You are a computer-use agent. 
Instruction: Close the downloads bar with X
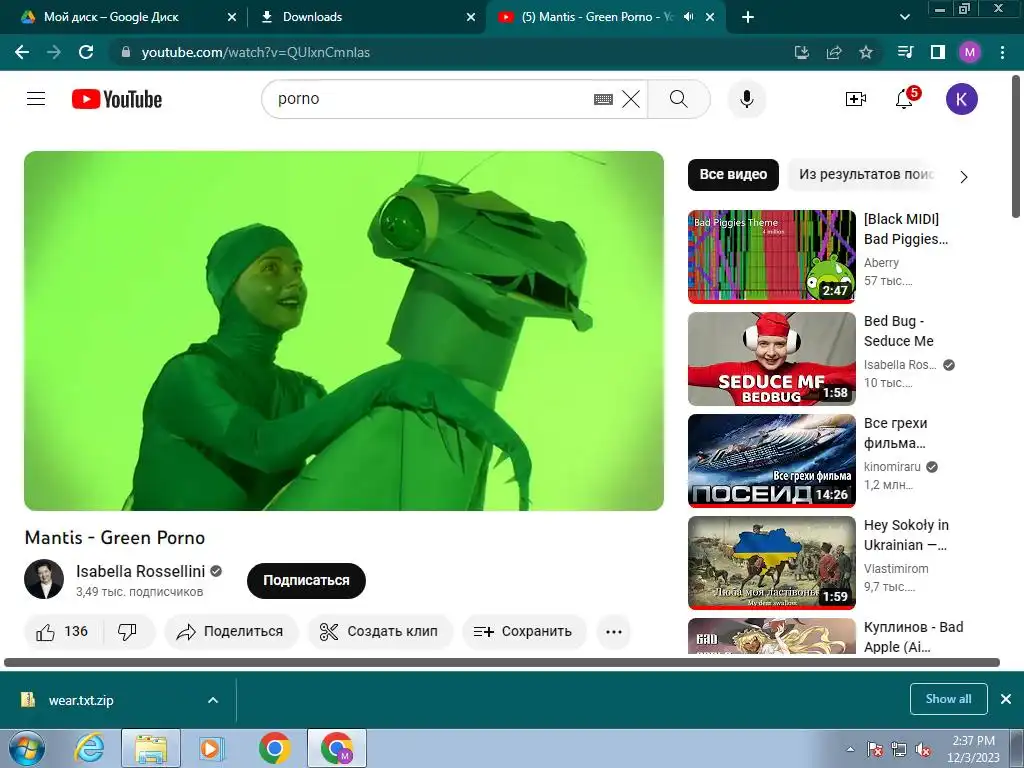[x=1006, y=699]
